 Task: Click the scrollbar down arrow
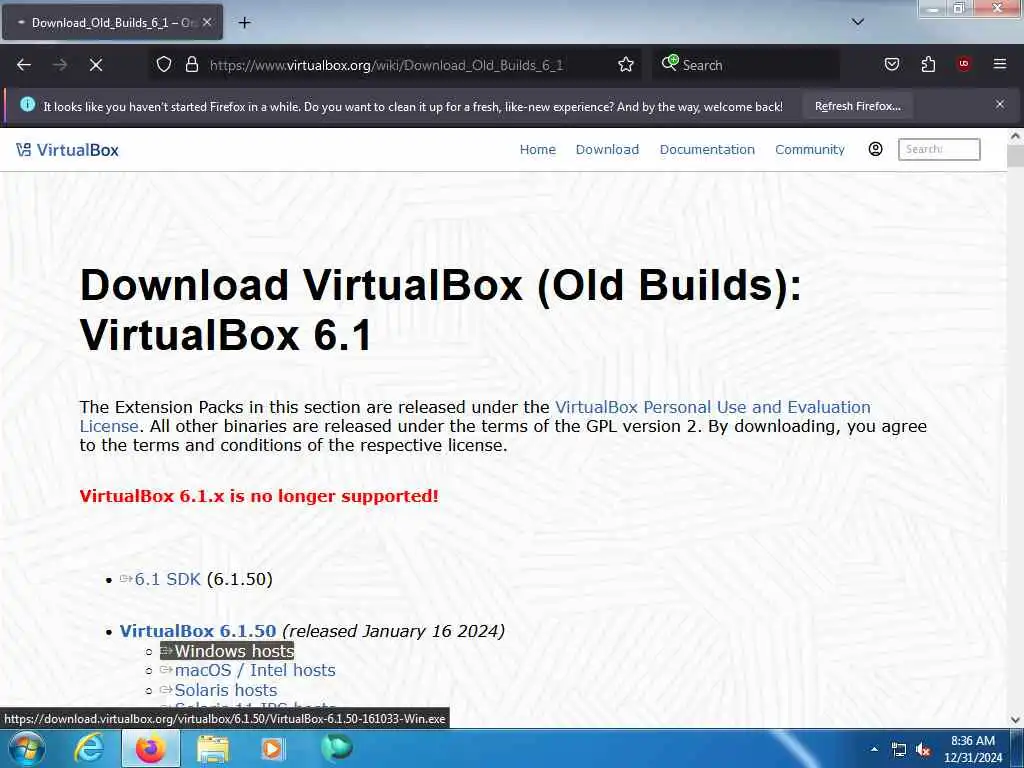pos(1015,720)
